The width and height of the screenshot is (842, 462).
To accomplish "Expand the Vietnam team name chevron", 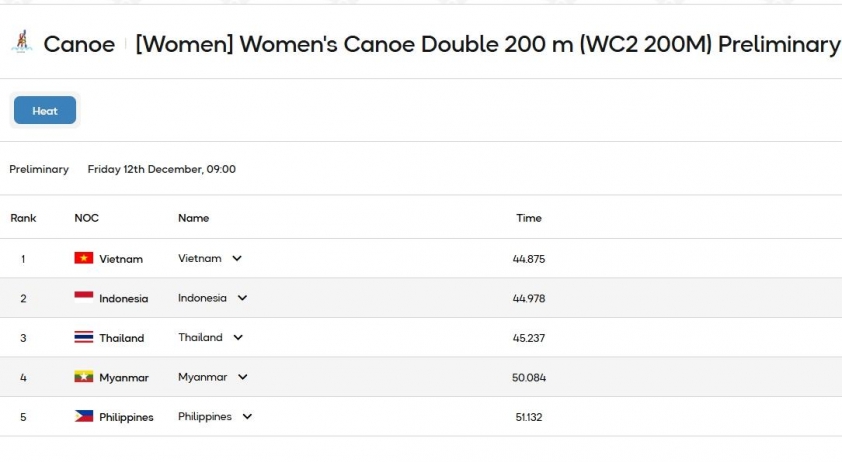I will (x=237, y=258).
